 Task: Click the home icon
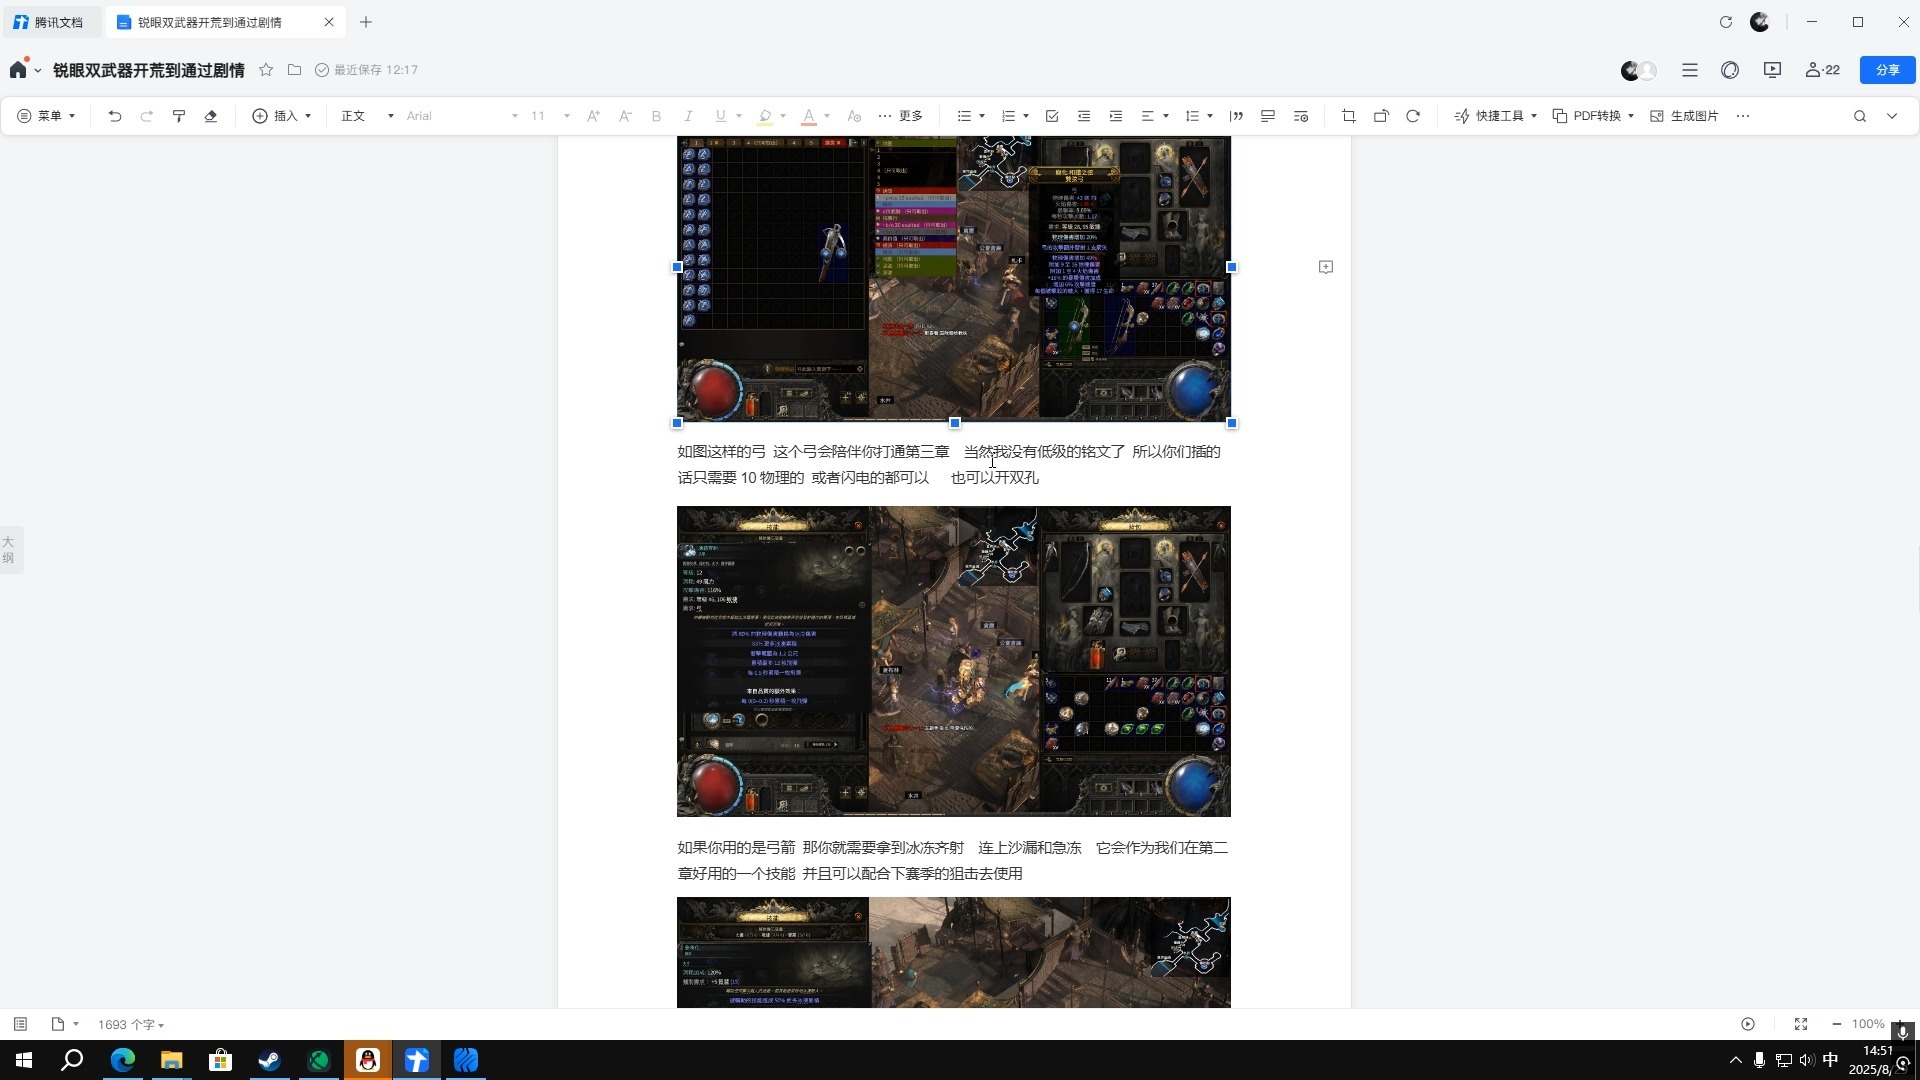(x=18, y=69)
